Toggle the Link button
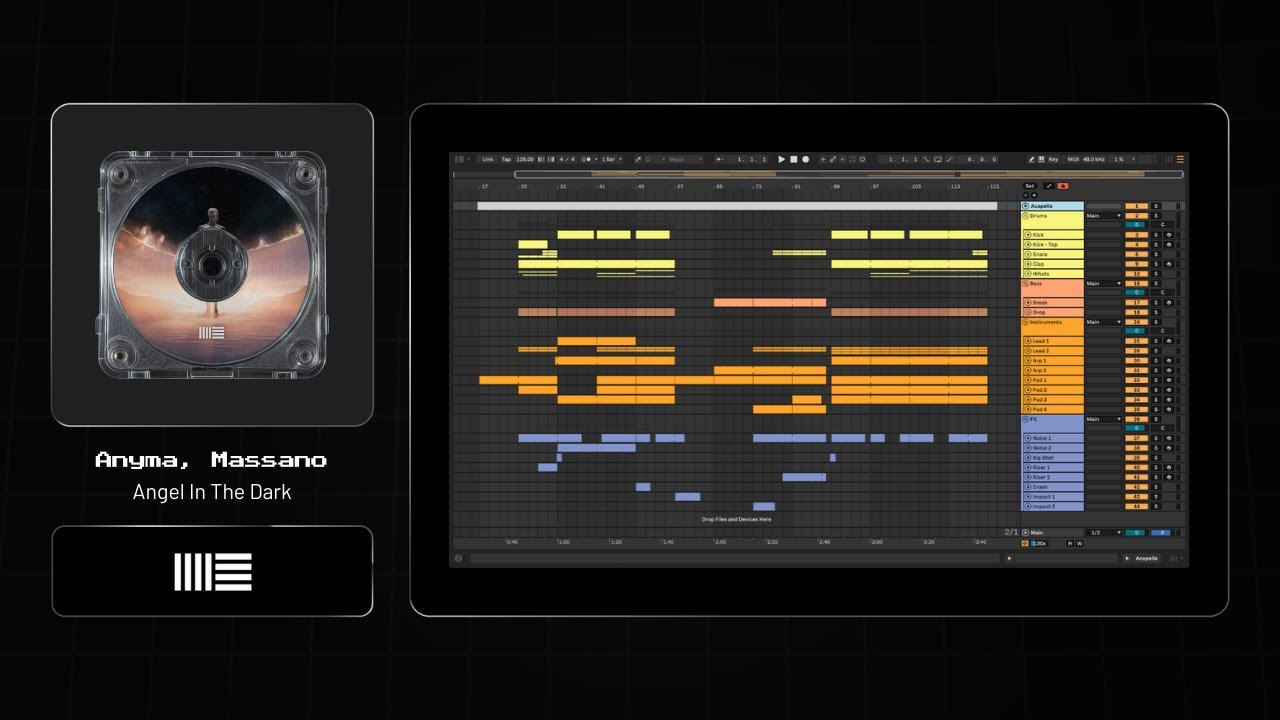 pyautogui.click(x=488, y=159)
